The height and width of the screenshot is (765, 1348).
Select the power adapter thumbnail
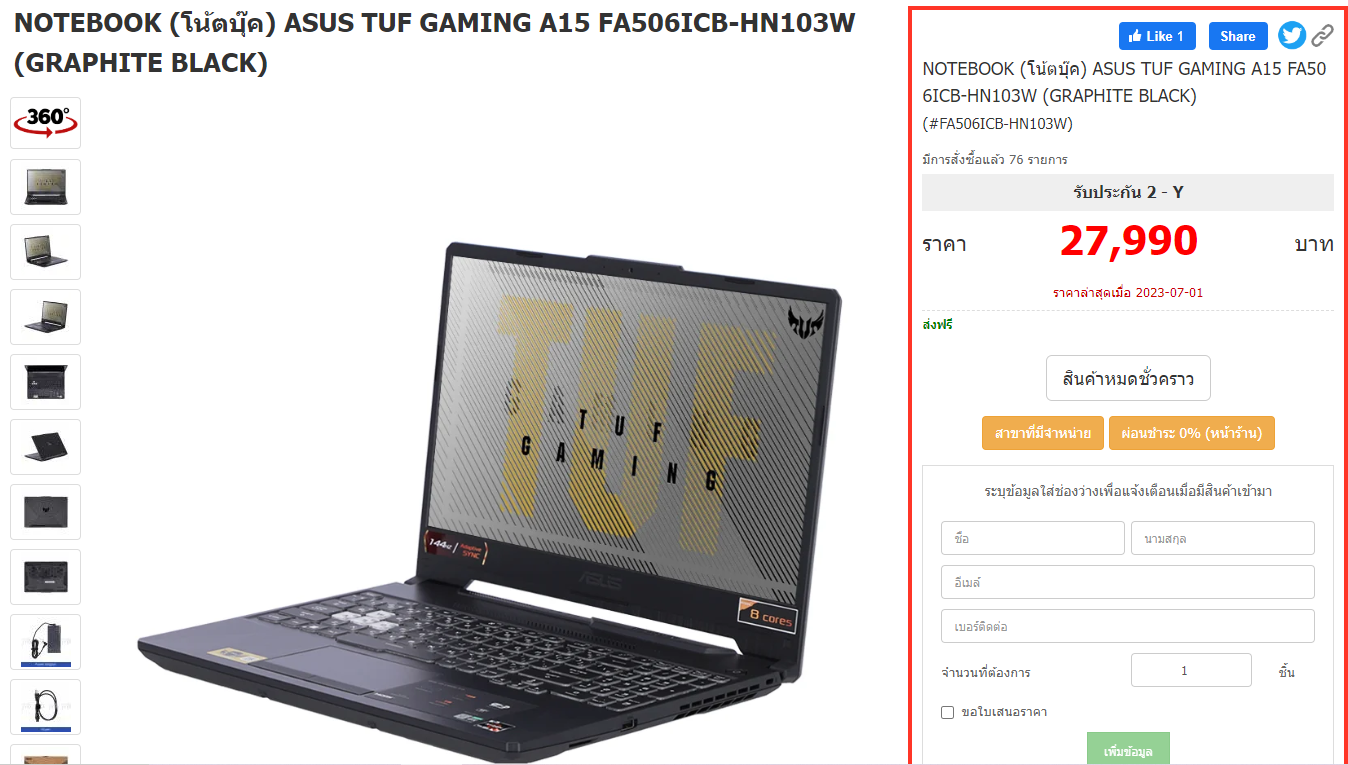tap(45, 642)
